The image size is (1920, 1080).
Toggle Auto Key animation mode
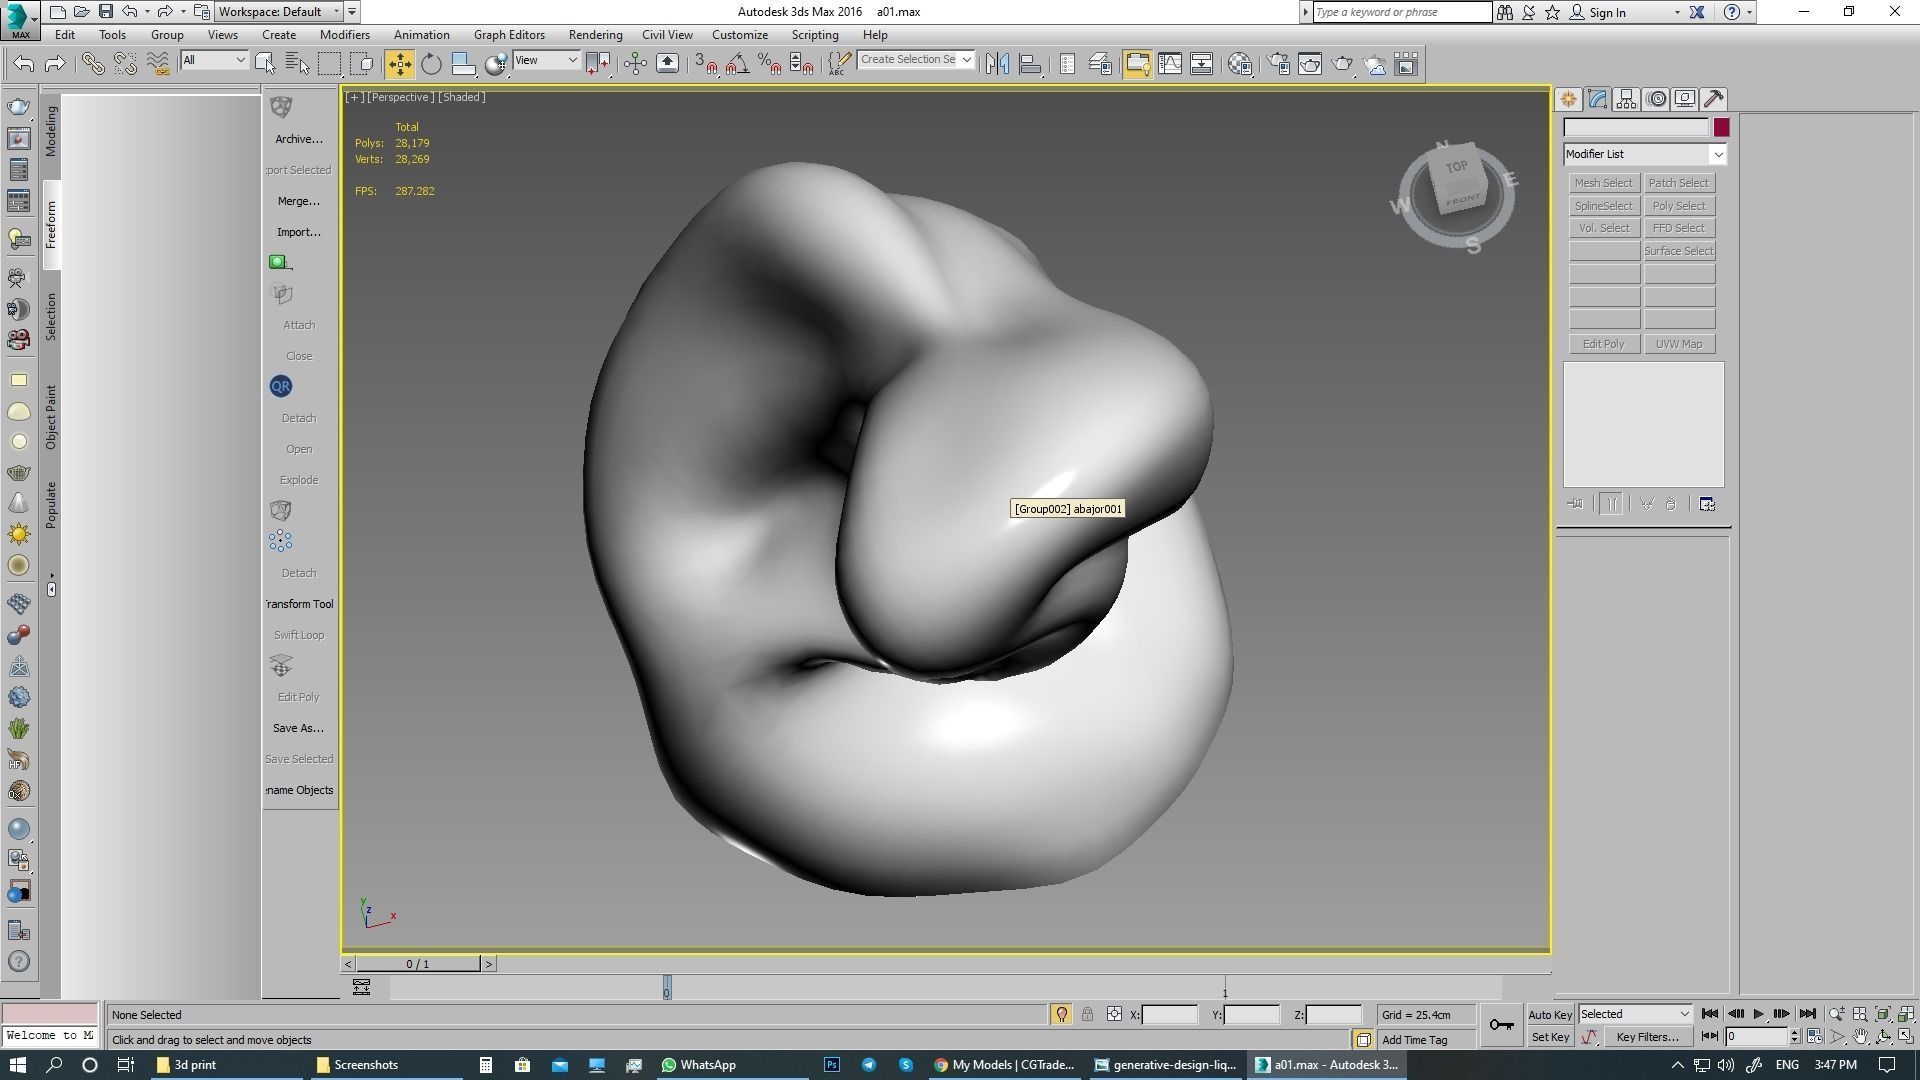tap(1550, 1015)
